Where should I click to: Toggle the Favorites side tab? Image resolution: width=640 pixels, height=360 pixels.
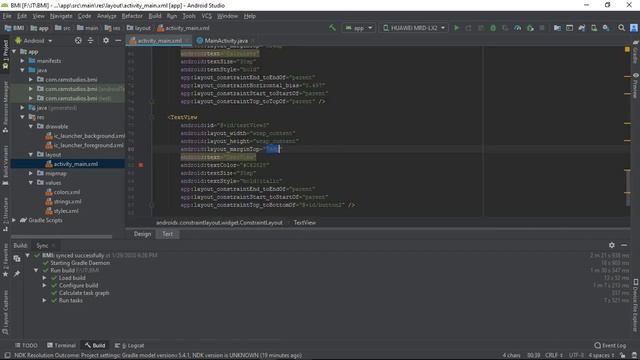pyautogui.click(x=5, y=260)
